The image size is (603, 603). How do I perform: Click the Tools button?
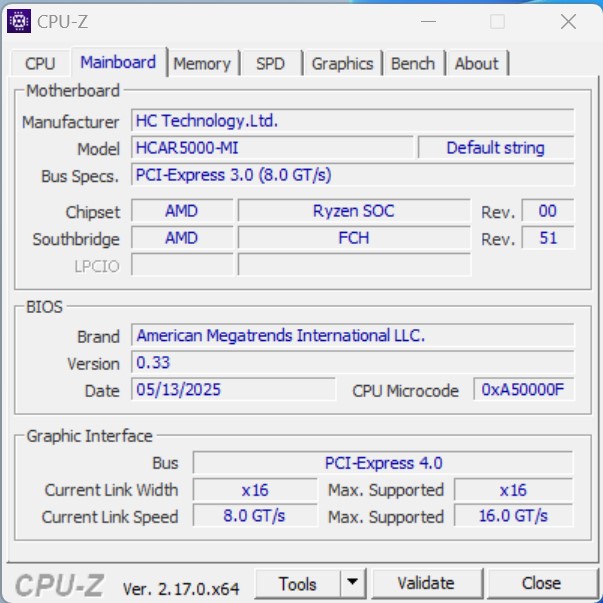(298, 583)
